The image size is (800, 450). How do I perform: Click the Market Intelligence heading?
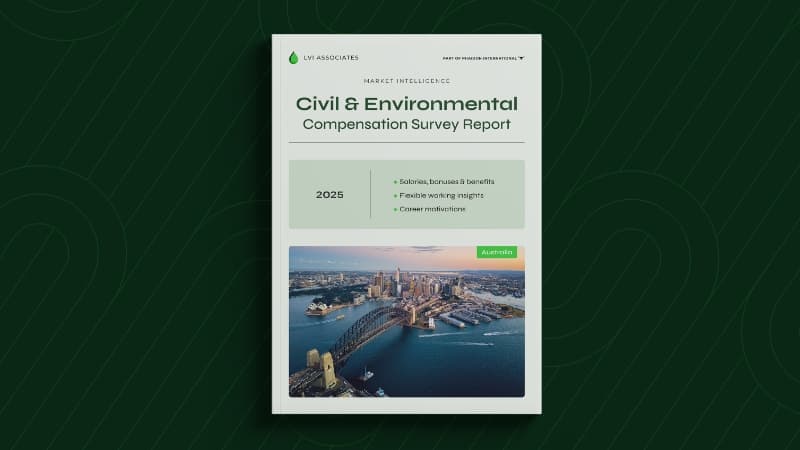pos(406,82)
